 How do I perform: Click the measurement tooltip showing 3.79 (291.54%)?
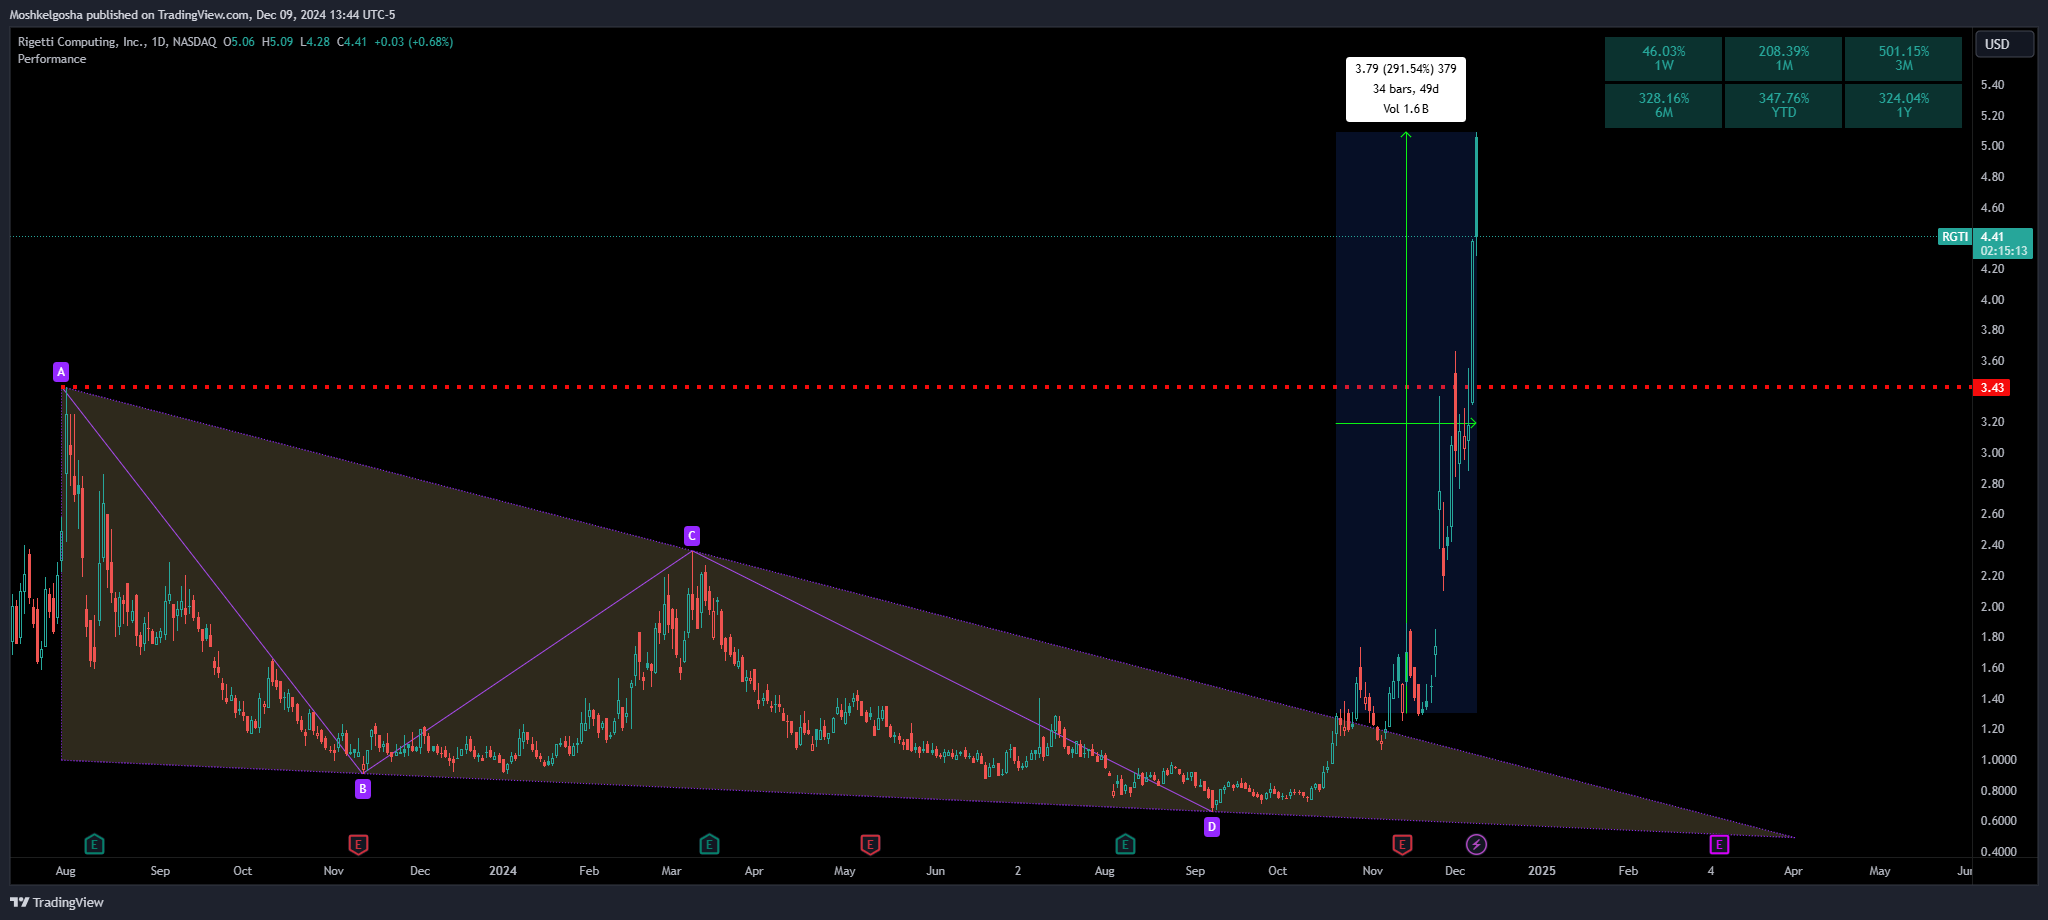tap(1406, 89)
